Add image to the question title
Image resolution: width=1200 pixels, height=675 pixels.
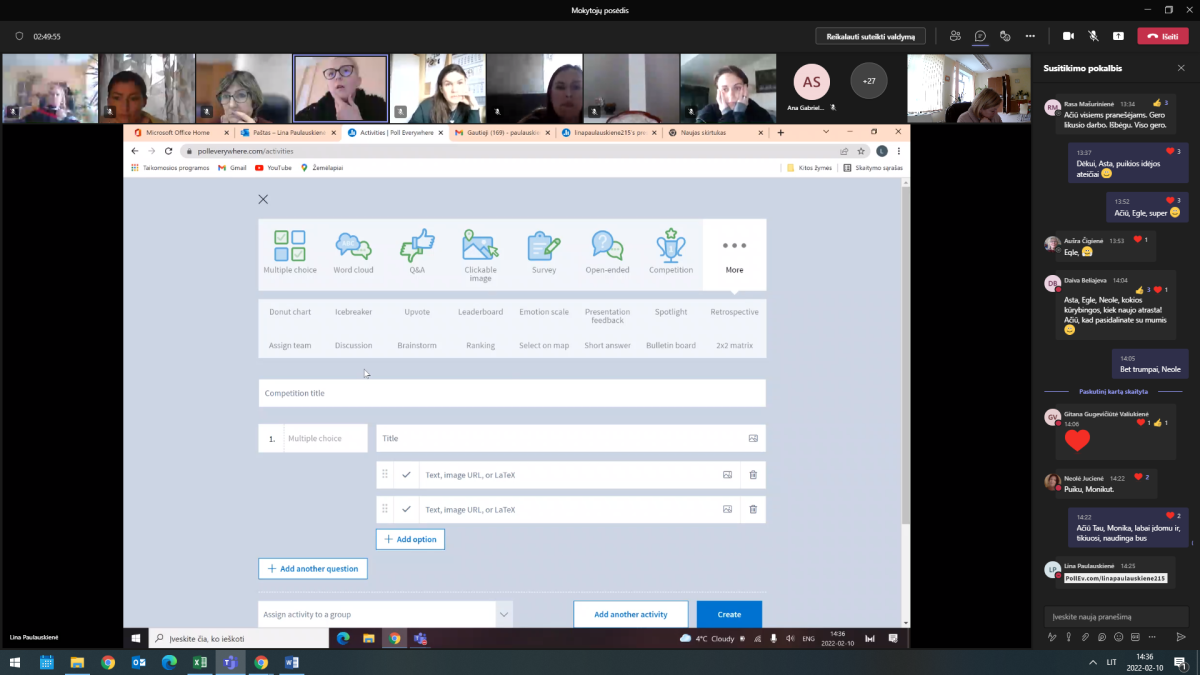[x=753, y=438]
